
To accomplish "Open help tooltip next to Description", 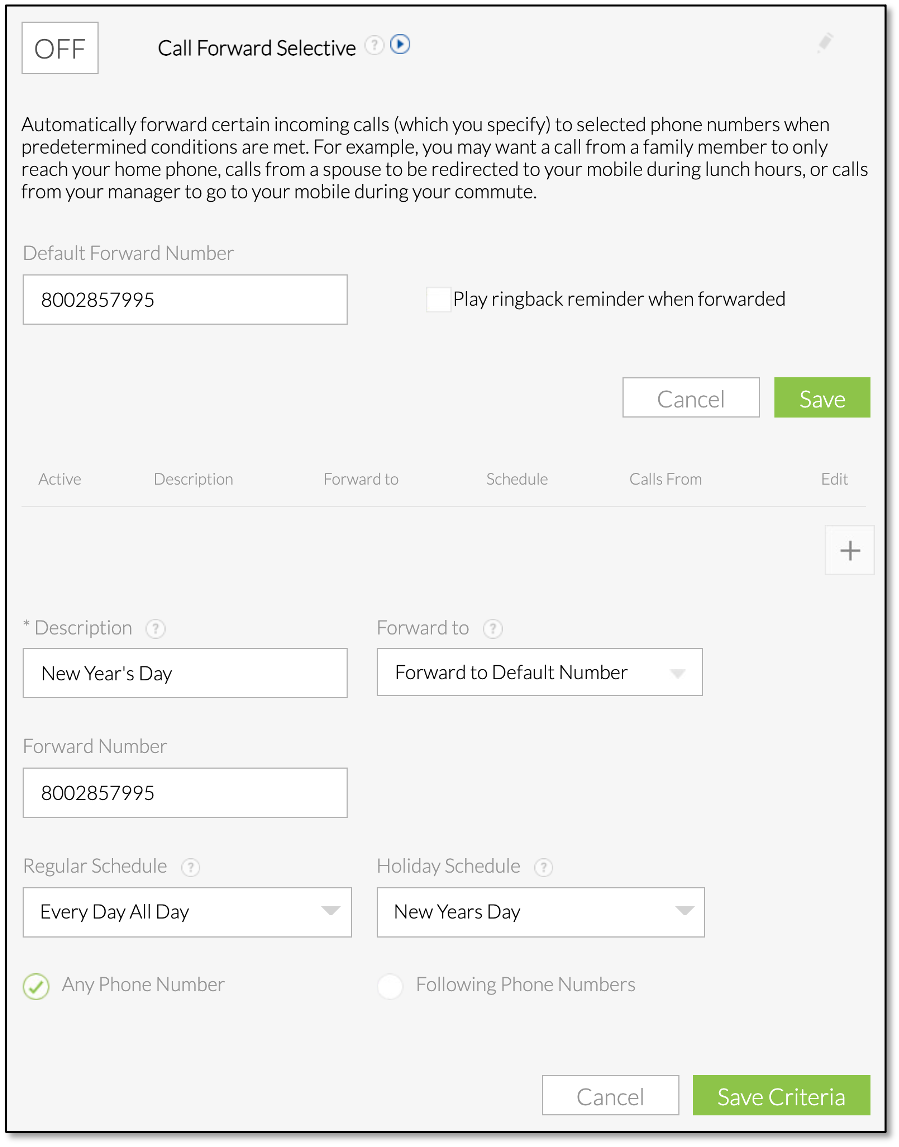I will pos(155,628).
